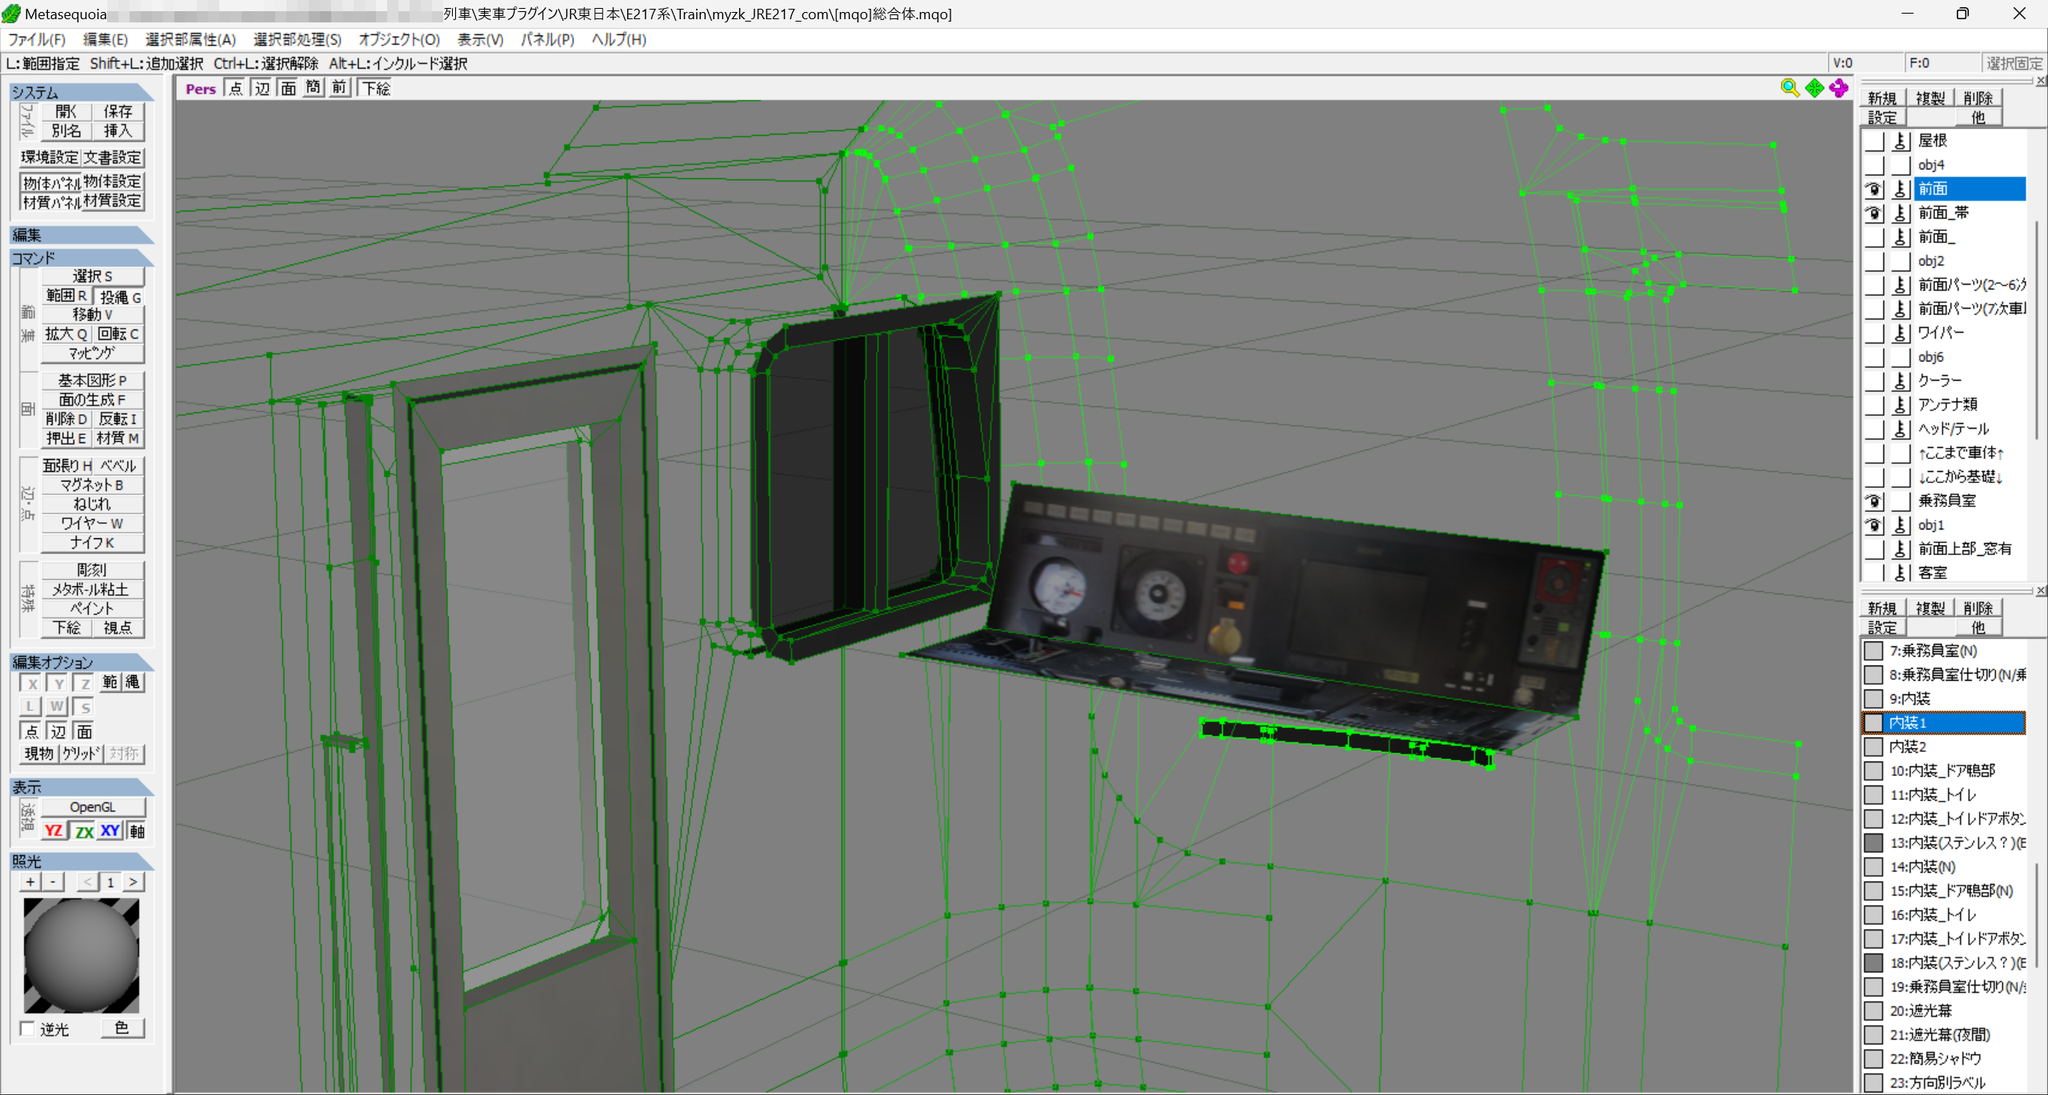Image resolution: width=2048 pixels, height=1095 pixels.
Task: Click the color swatch of material 13
Action: point(1874,843)
